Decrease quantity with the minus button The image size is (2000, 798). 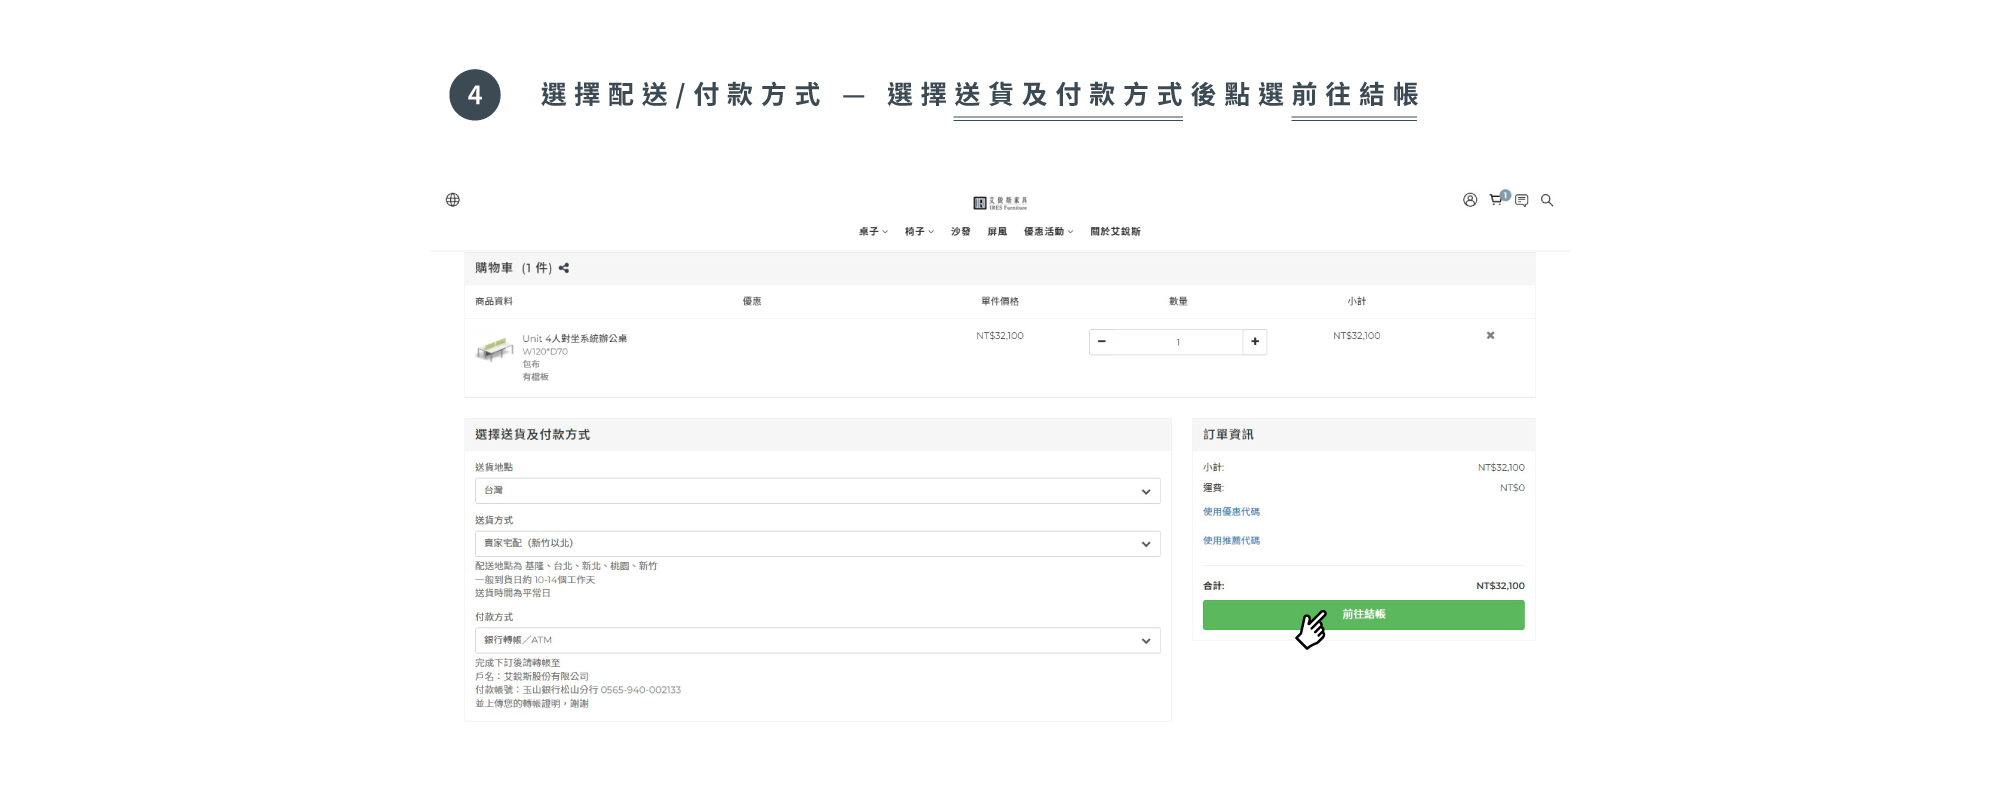pyautogui.click(x=1102, y=342)
